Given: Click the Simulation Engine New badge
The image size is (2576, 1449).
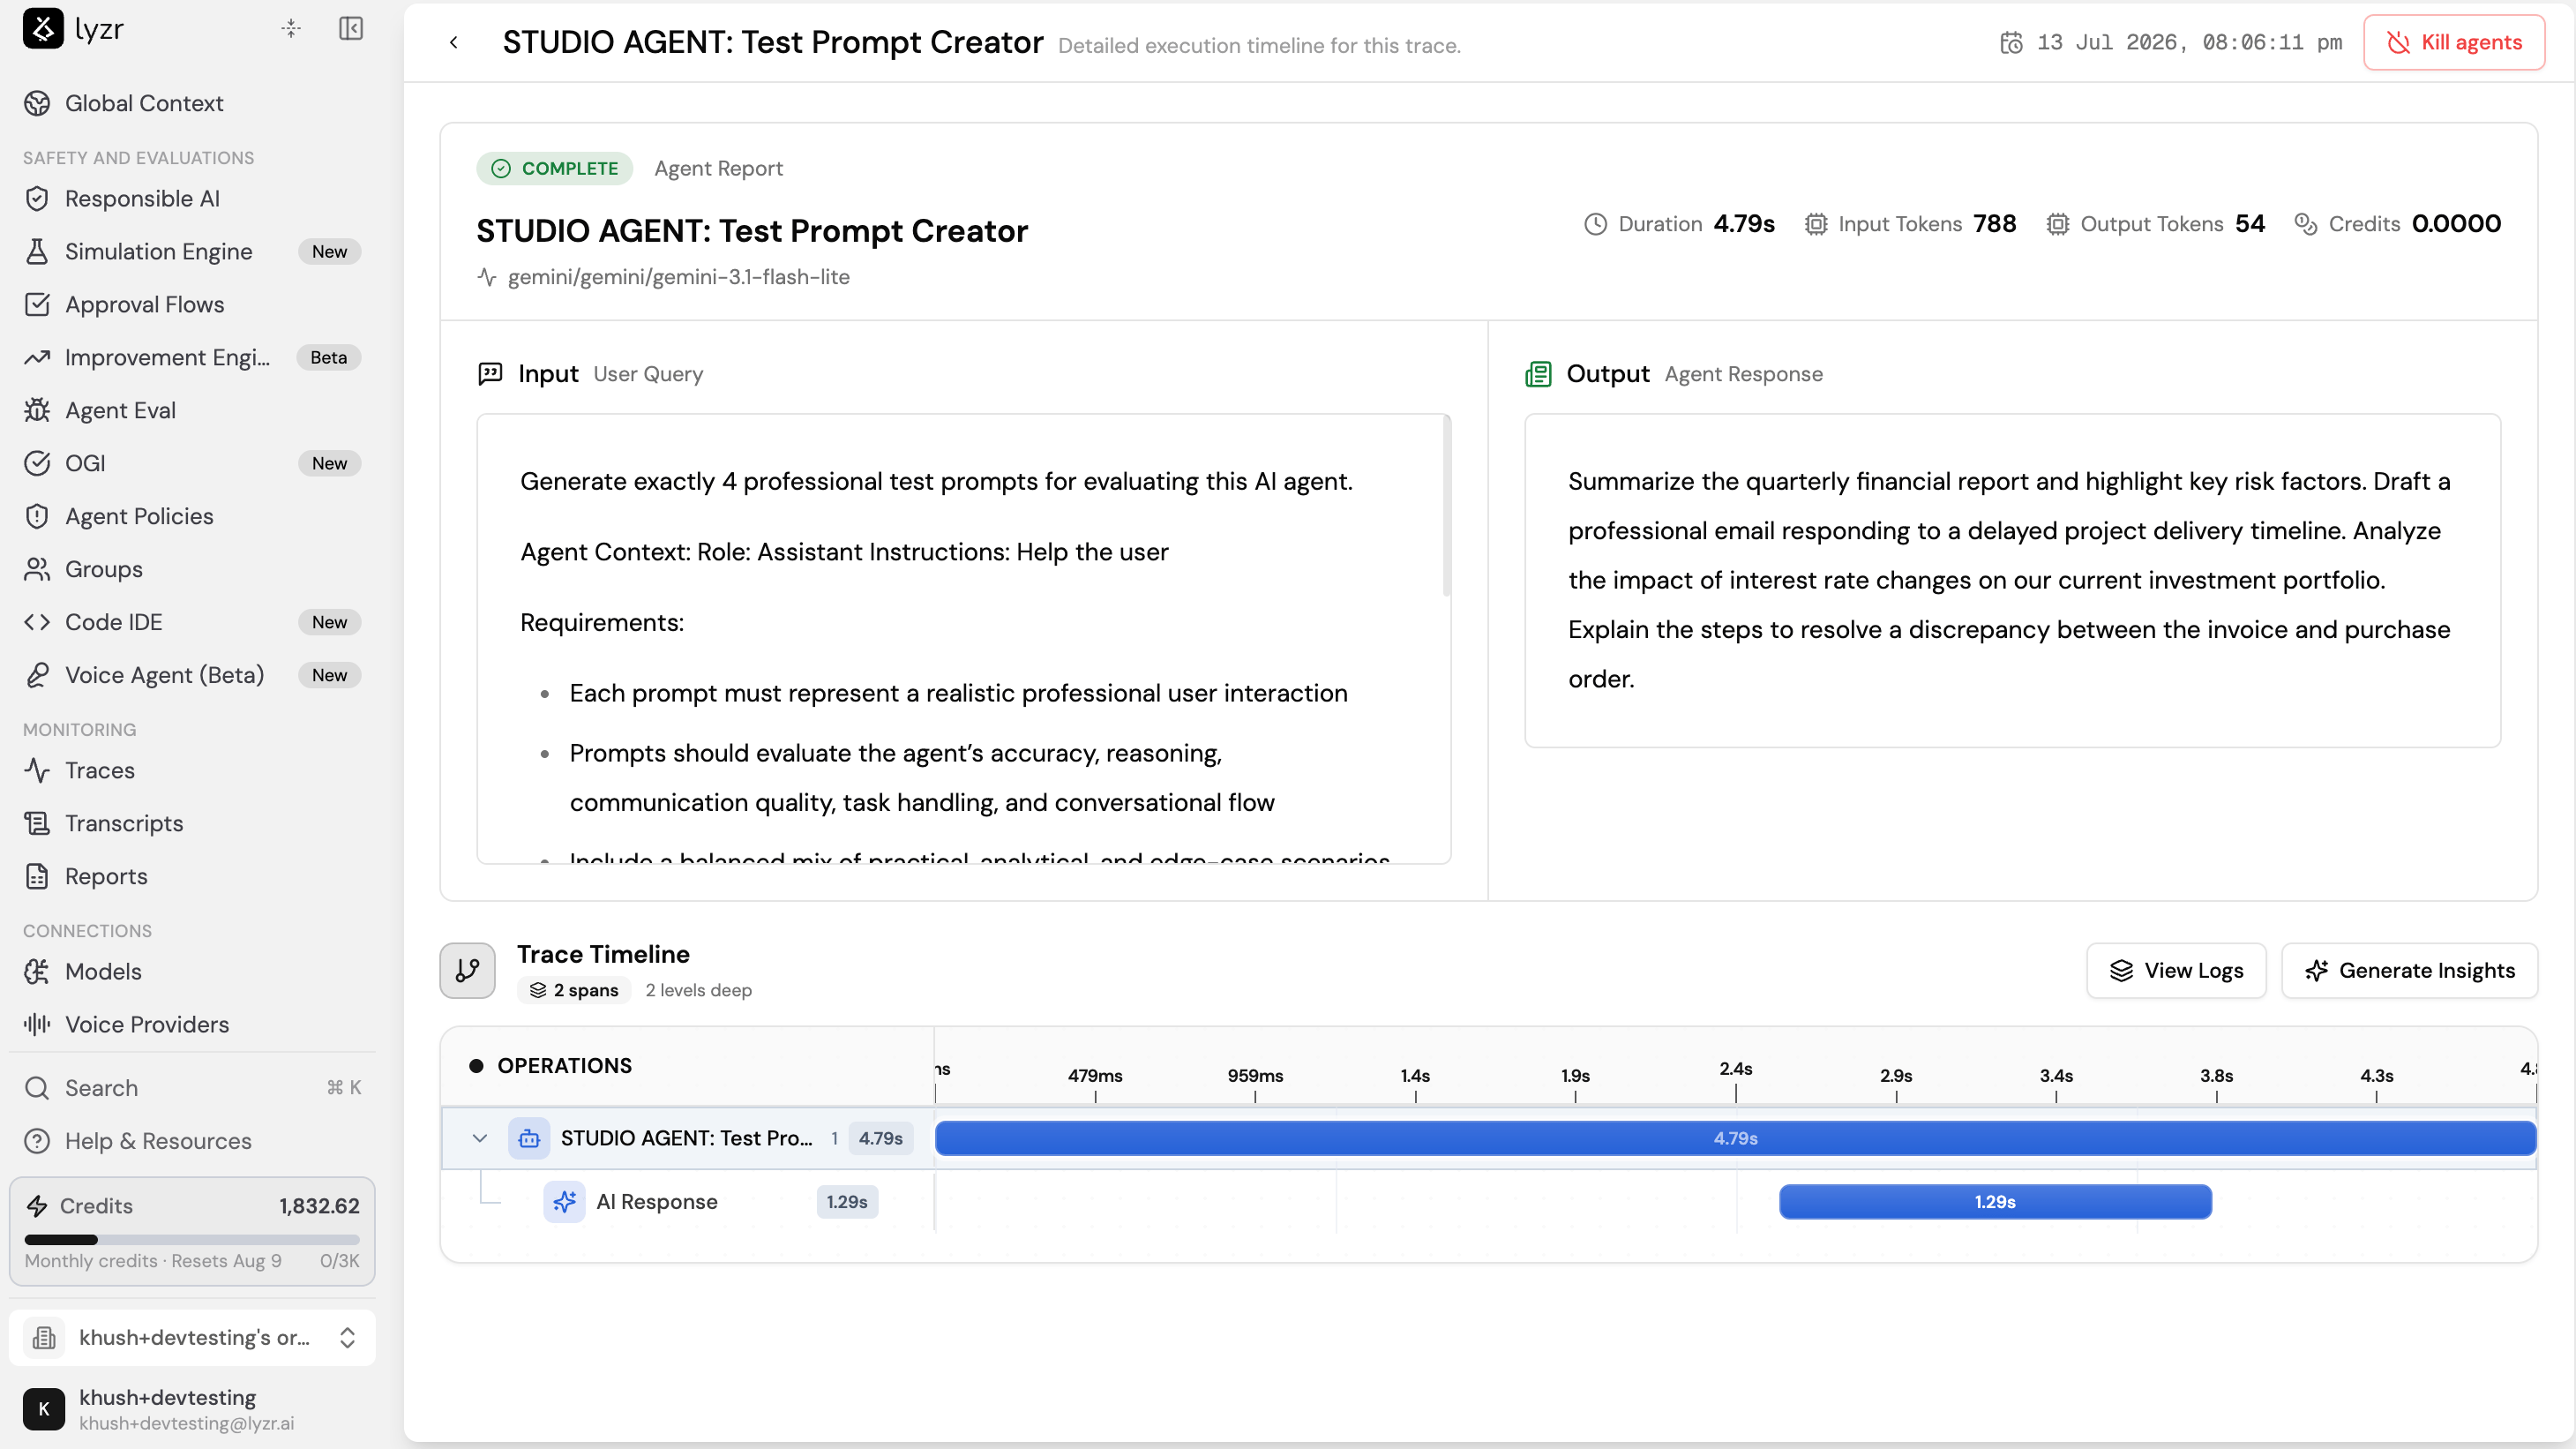Looking at the screenshot, I should pos(329,251).
